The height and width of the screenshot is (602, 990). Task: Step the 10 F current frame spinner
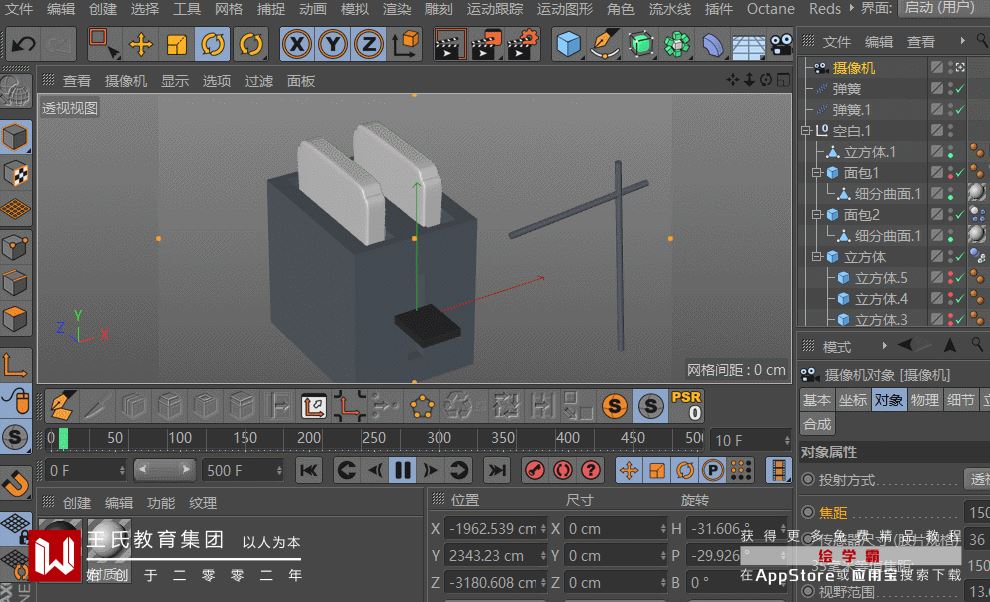(x=787, y=440)
